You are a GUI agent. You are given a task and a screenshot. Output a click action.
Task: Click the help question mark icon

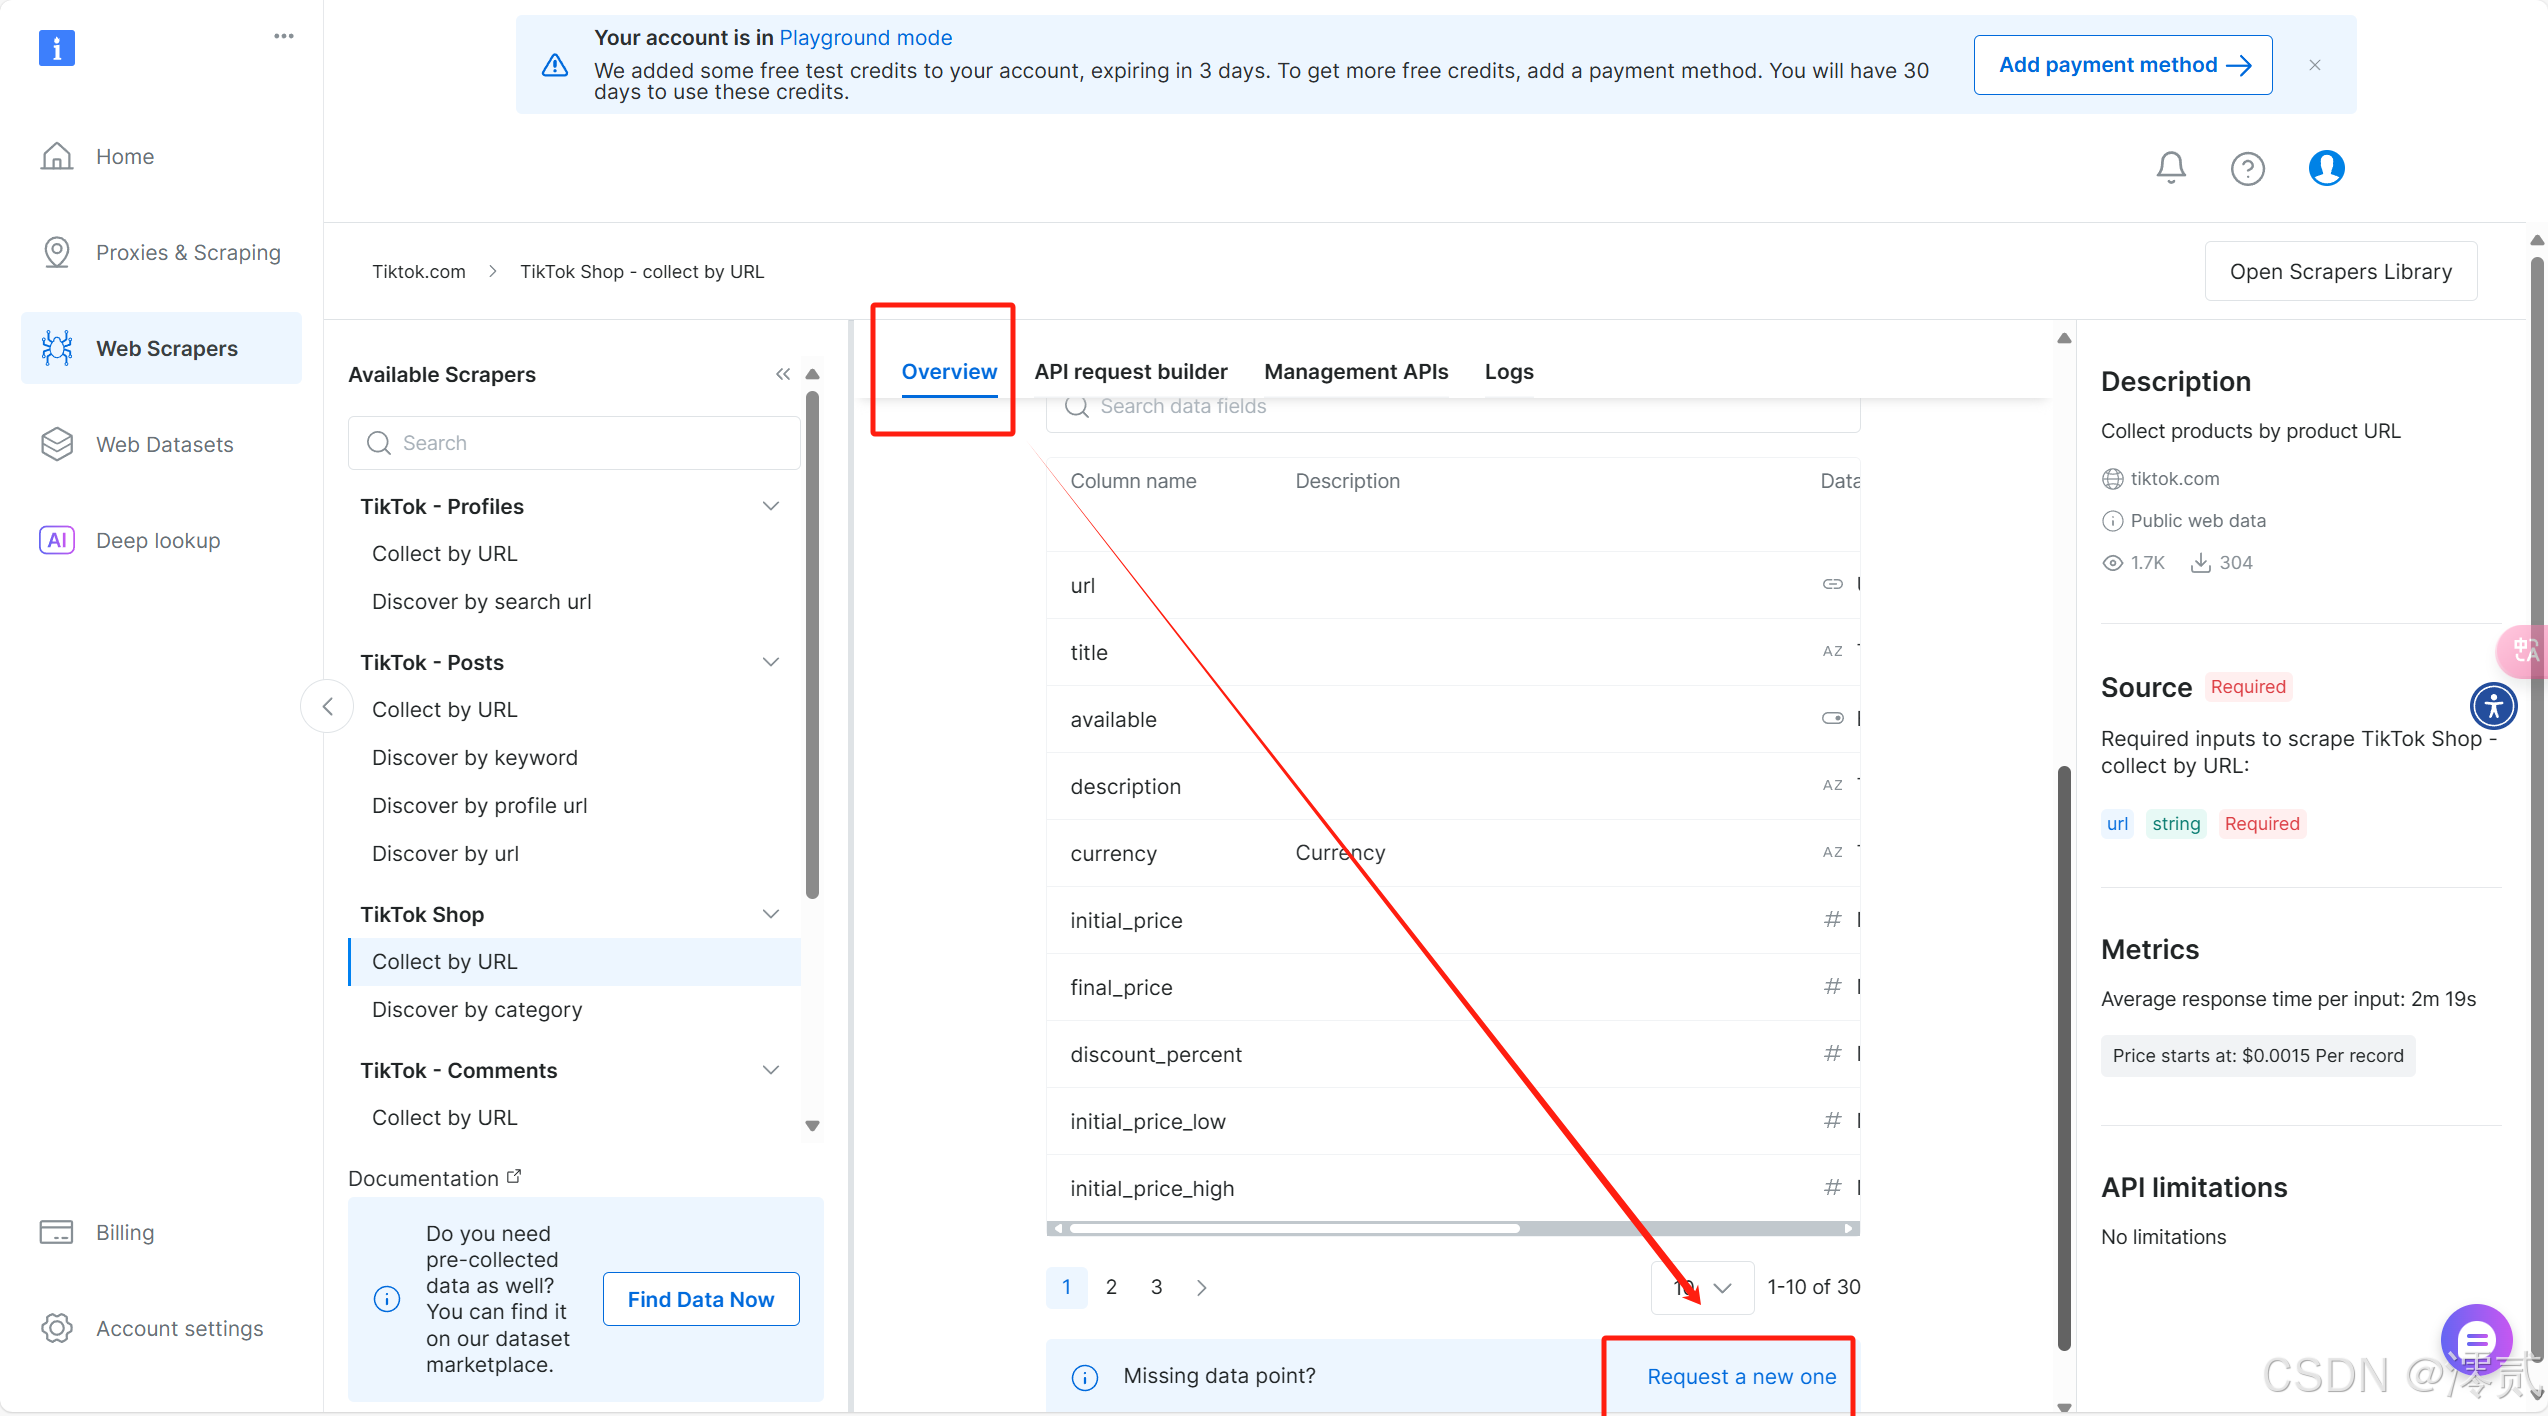[2247, 168]
